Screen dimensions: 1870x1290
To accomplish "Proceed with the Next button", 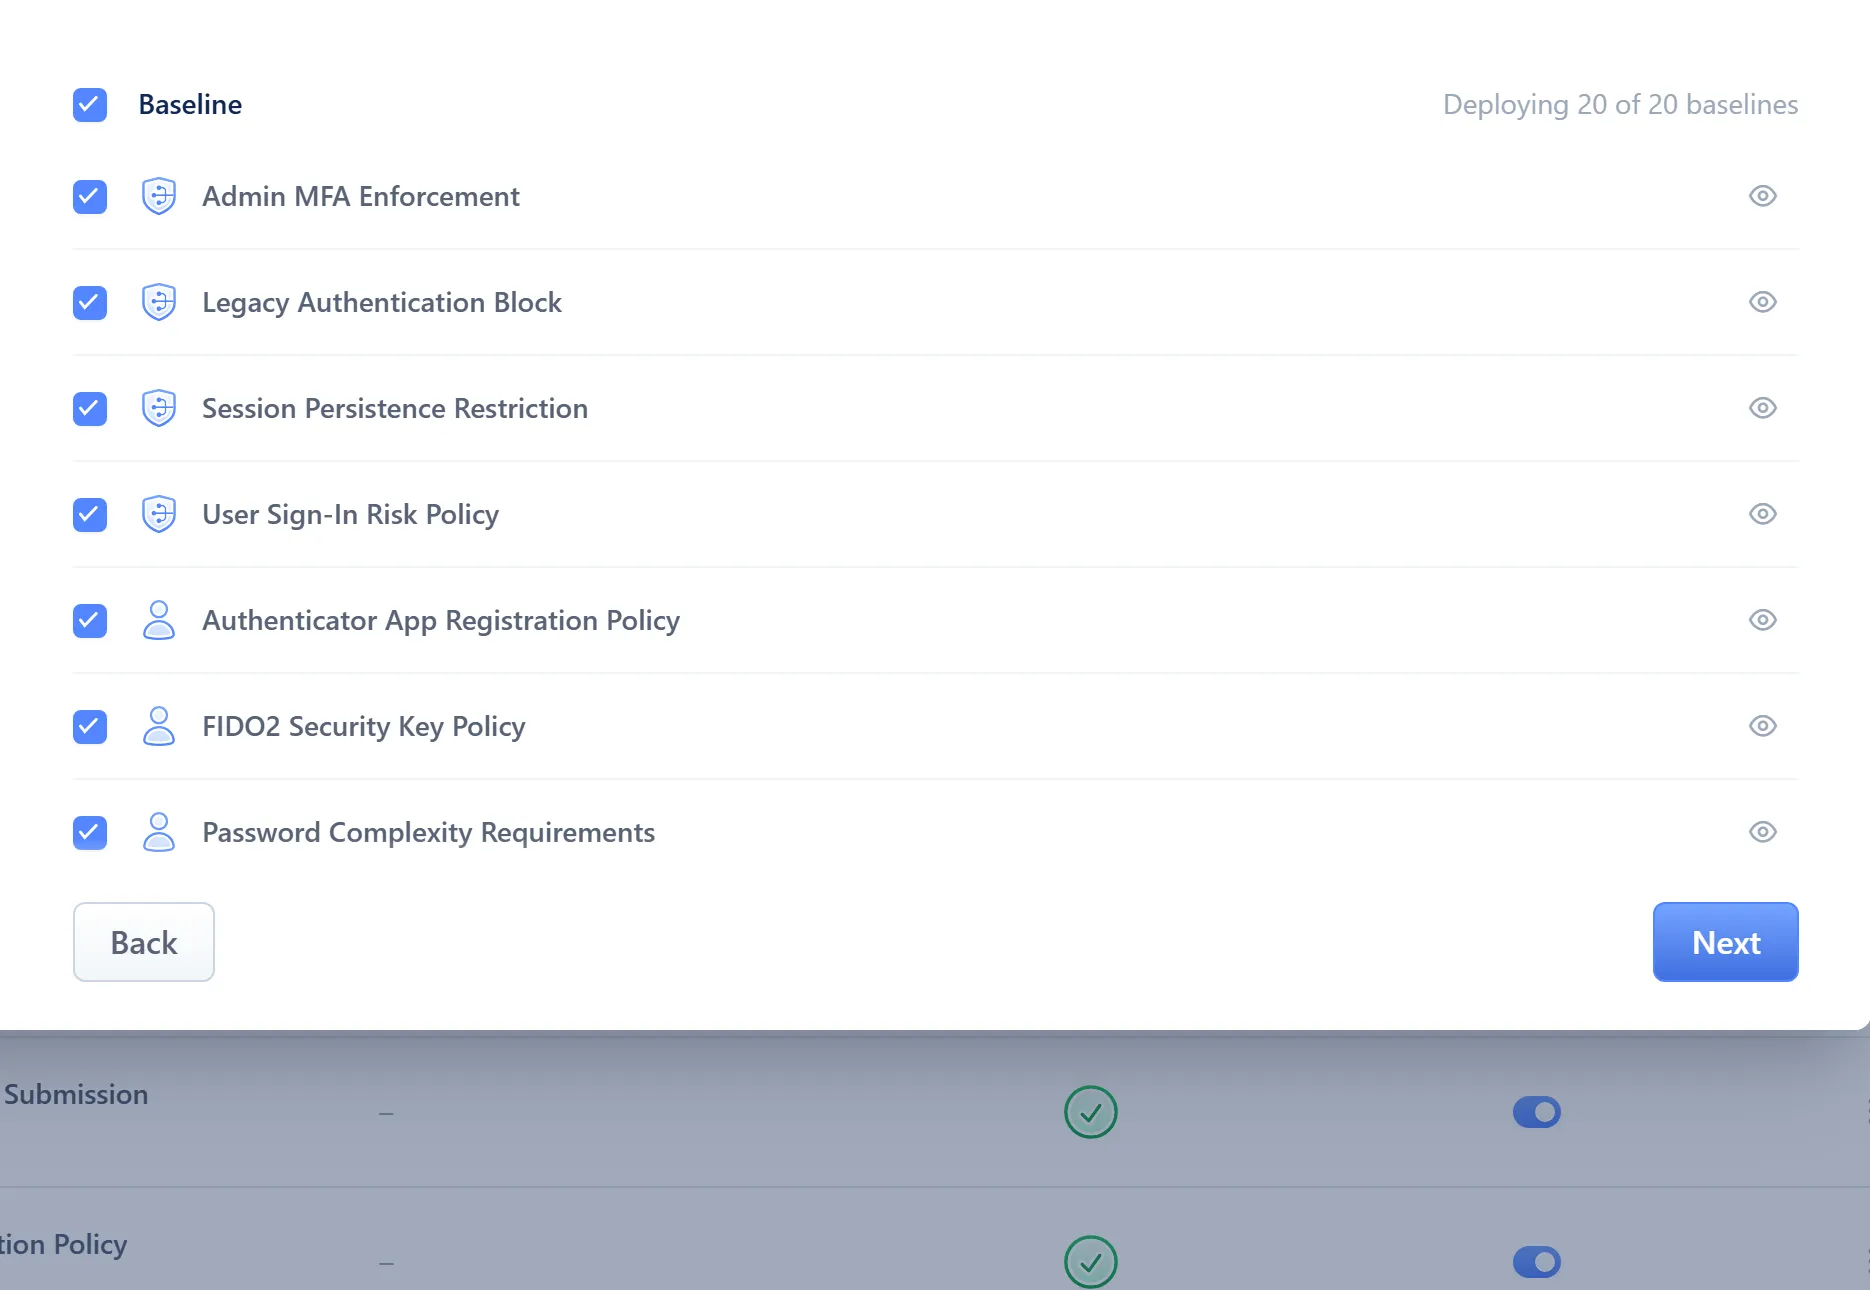I will [x=1726, y=942].
